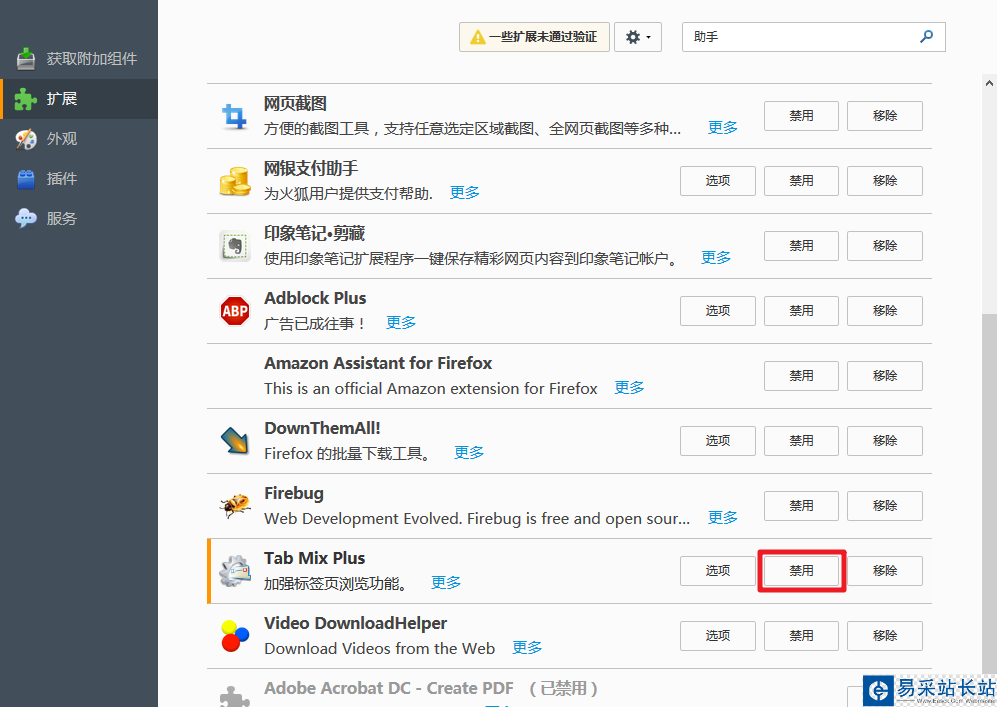This screenshot has width=997, height=707.
Task: Click 更多 link for 网页截图
Action: pos(723,128)
